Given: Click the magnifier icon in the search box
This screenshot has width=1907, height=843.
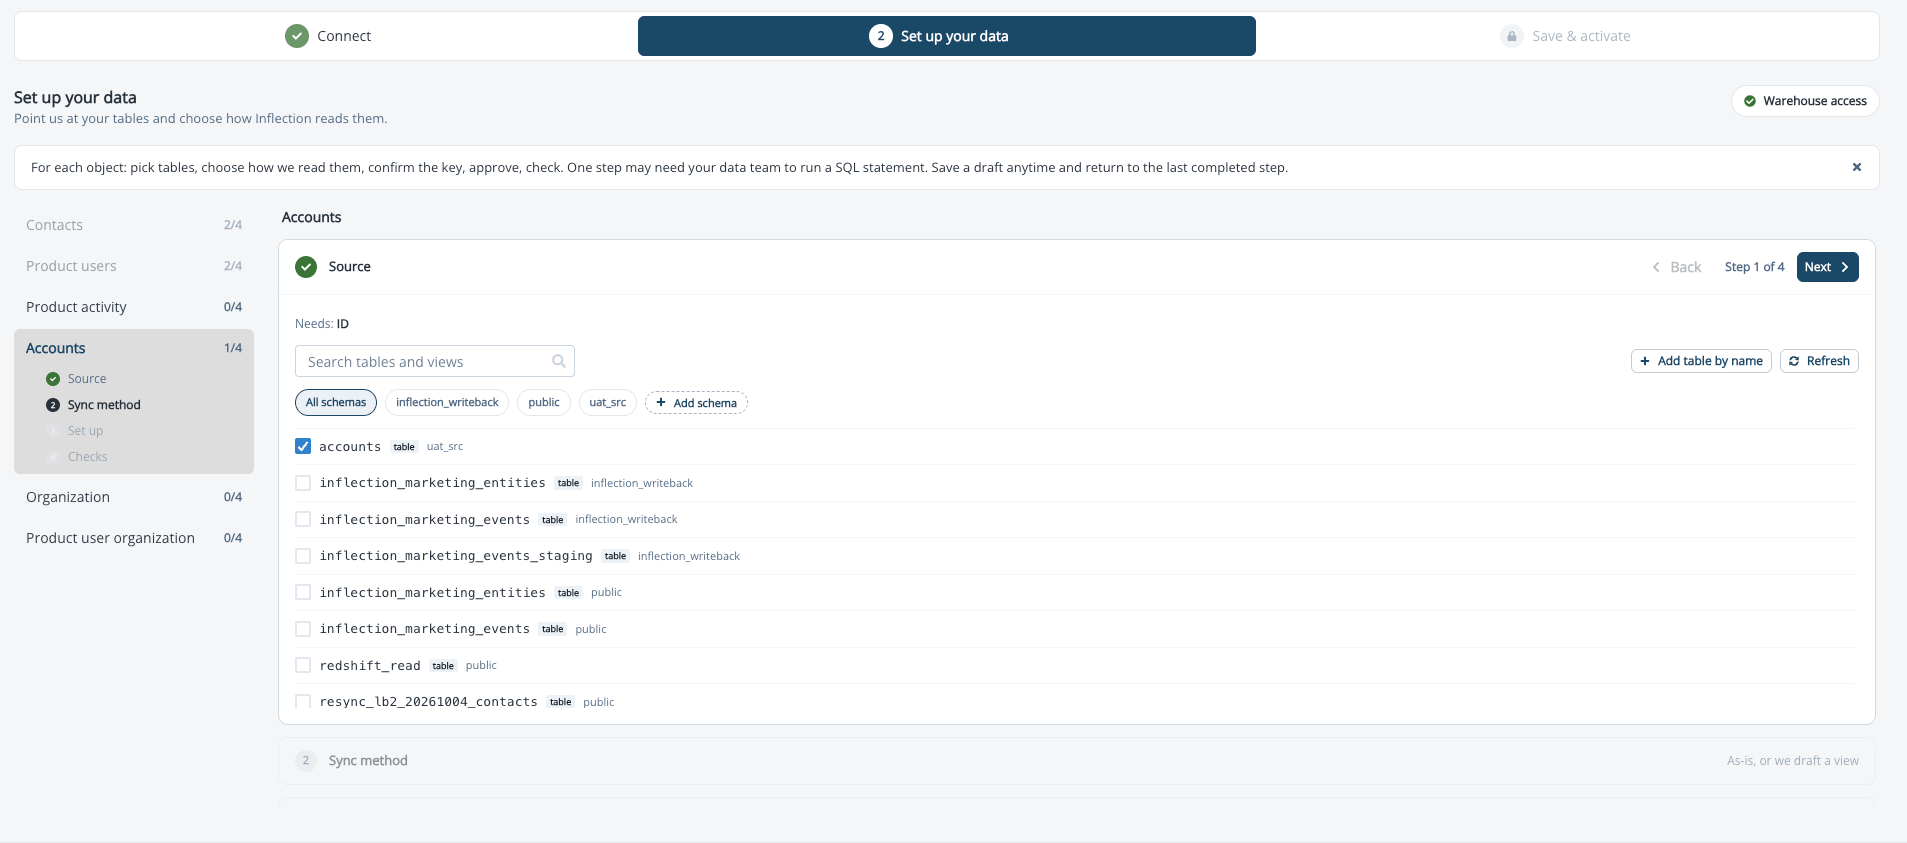Looking at the screenshot, I should [x=559, y=361].
